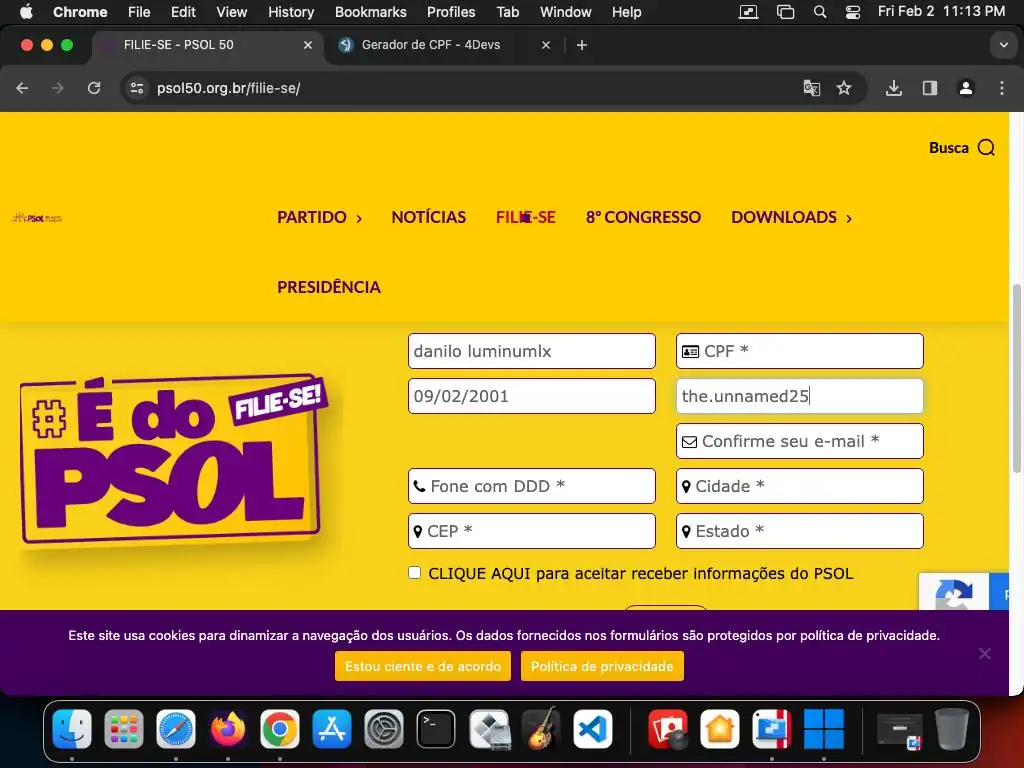Click the Chrome address bar URL
The height and width of the screenshot is (768, 1024).
pos(228,88)
